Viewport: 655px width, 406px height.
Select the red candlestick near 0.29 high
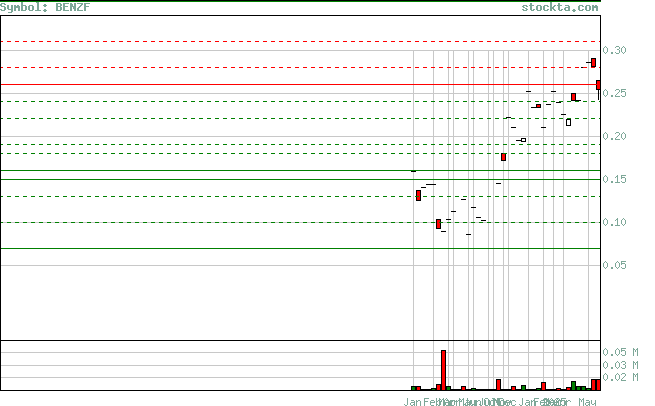coord(593,63)
